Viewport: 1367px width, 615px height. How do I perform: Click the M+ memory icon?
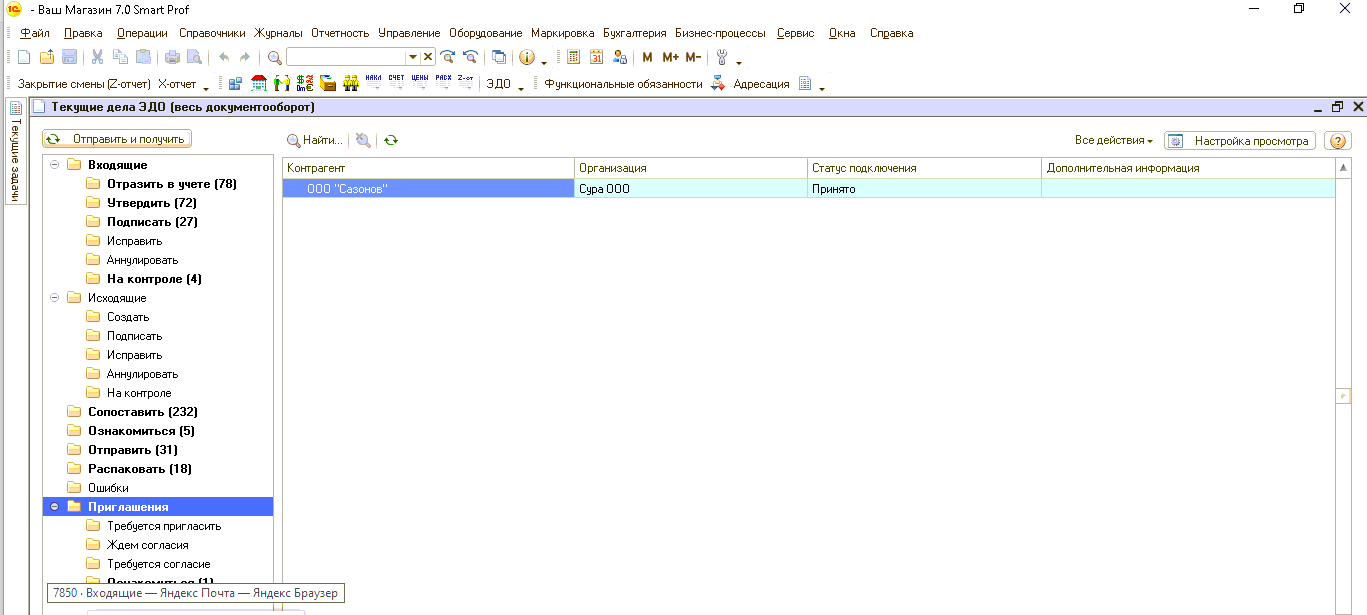tap(670, 58)
